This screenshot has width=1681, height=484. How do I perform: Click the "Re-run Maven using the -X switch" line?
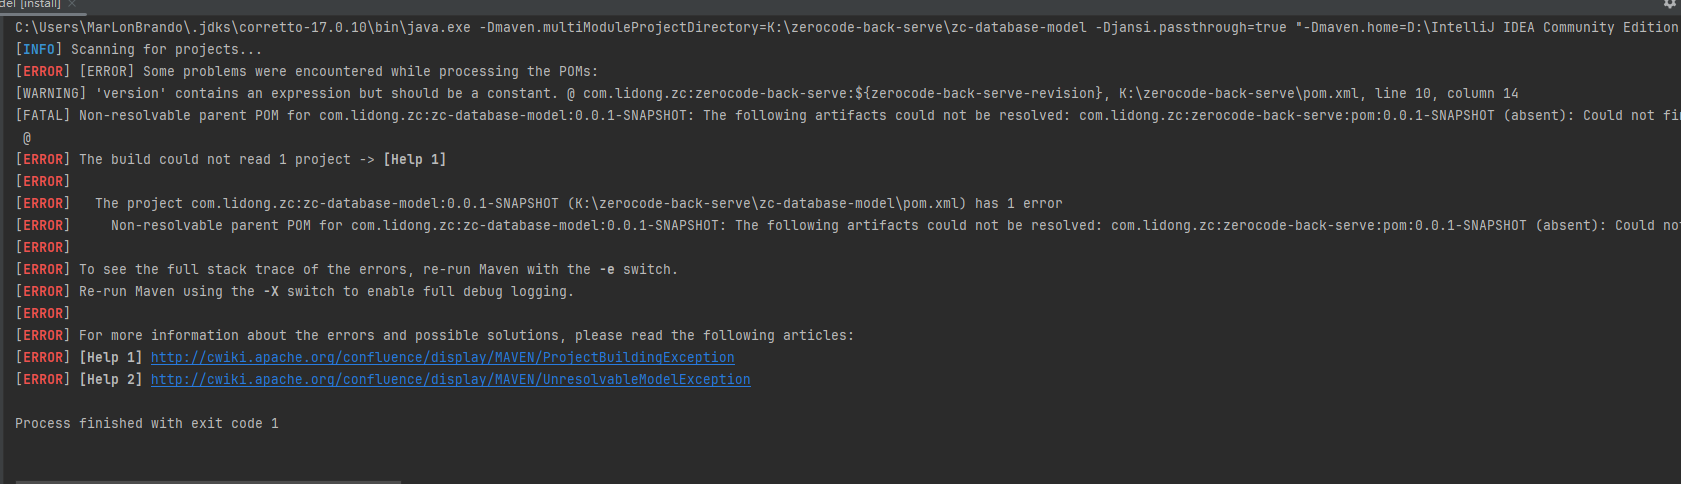tap(326, 292)
